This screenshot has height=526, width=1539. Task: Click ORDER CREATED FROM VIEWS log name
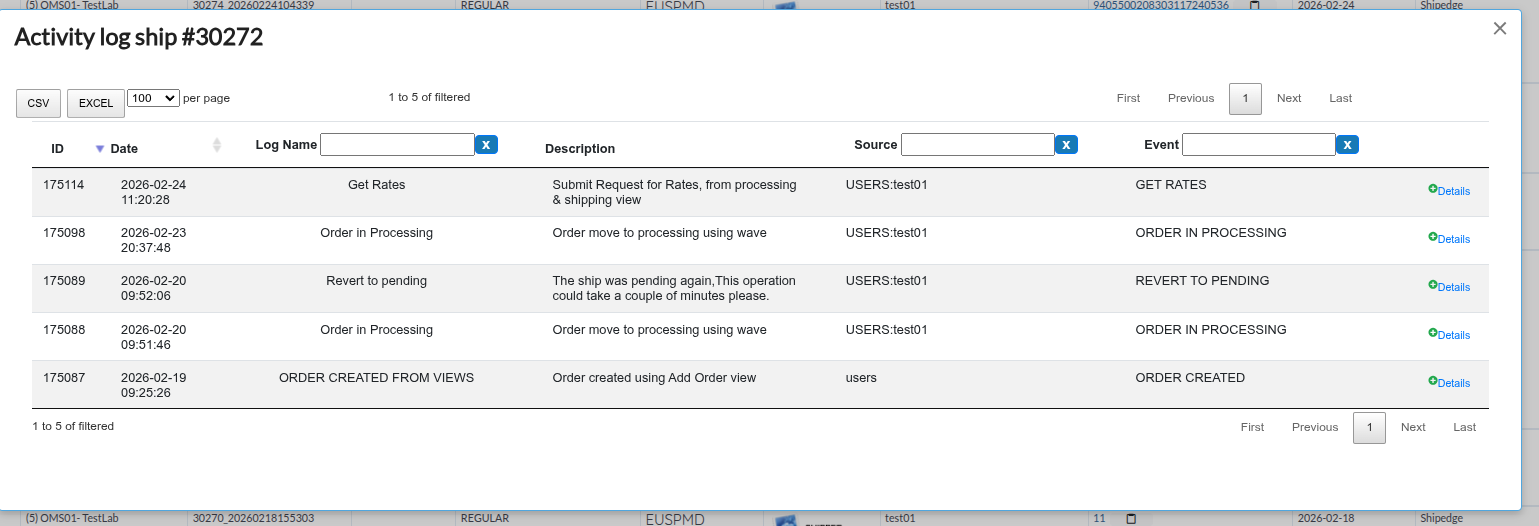pyautogui.click(x=376, y=377)
